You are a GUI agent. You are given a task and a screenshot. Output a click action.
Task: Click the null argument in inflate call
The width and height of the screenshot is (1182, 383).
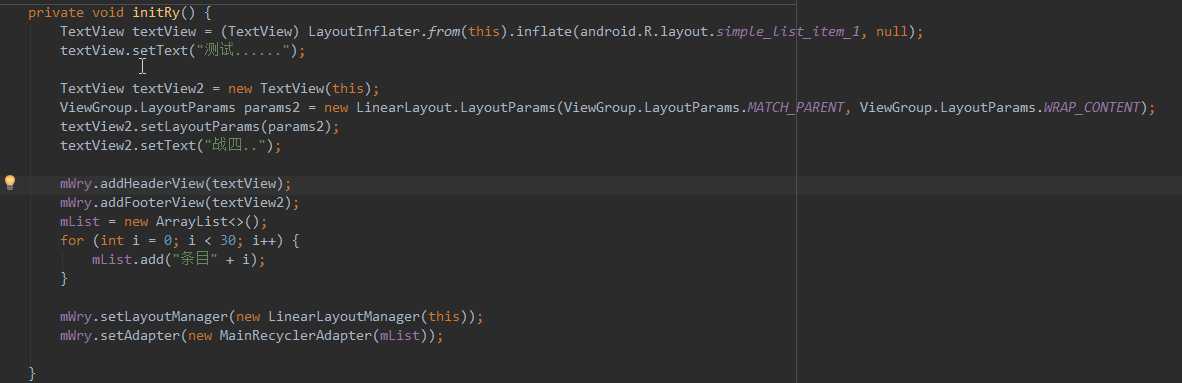[x=892, y=32]
